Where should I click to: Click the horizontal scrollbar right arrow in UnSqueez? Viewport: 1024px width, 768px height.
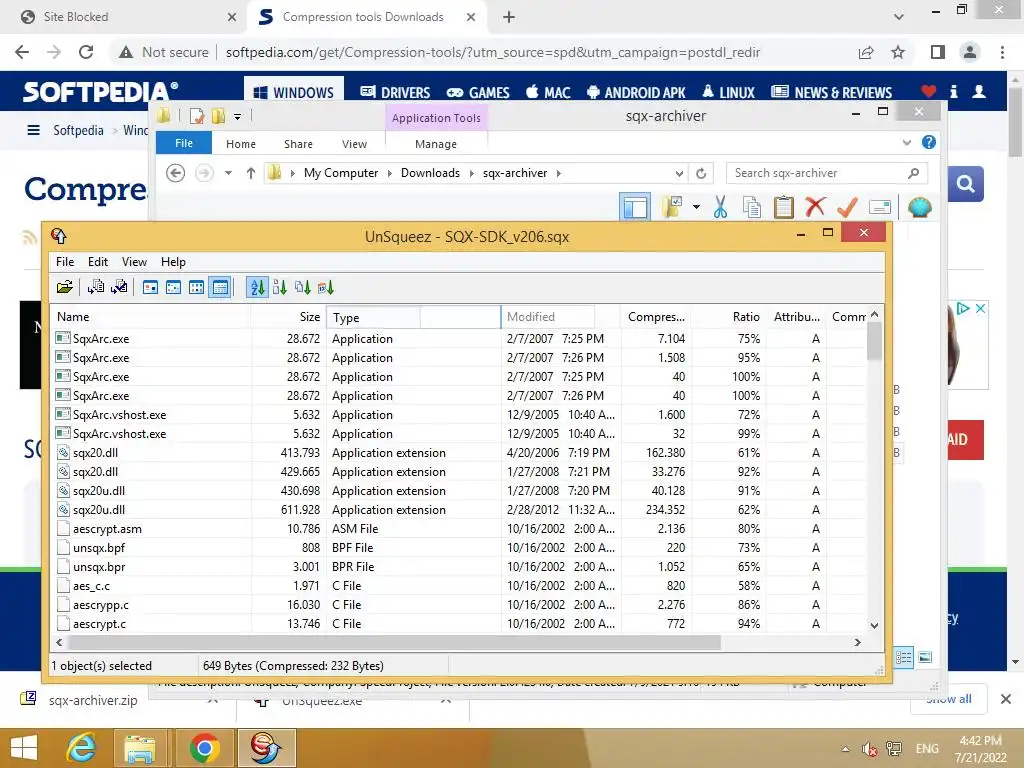pos(857,643)
